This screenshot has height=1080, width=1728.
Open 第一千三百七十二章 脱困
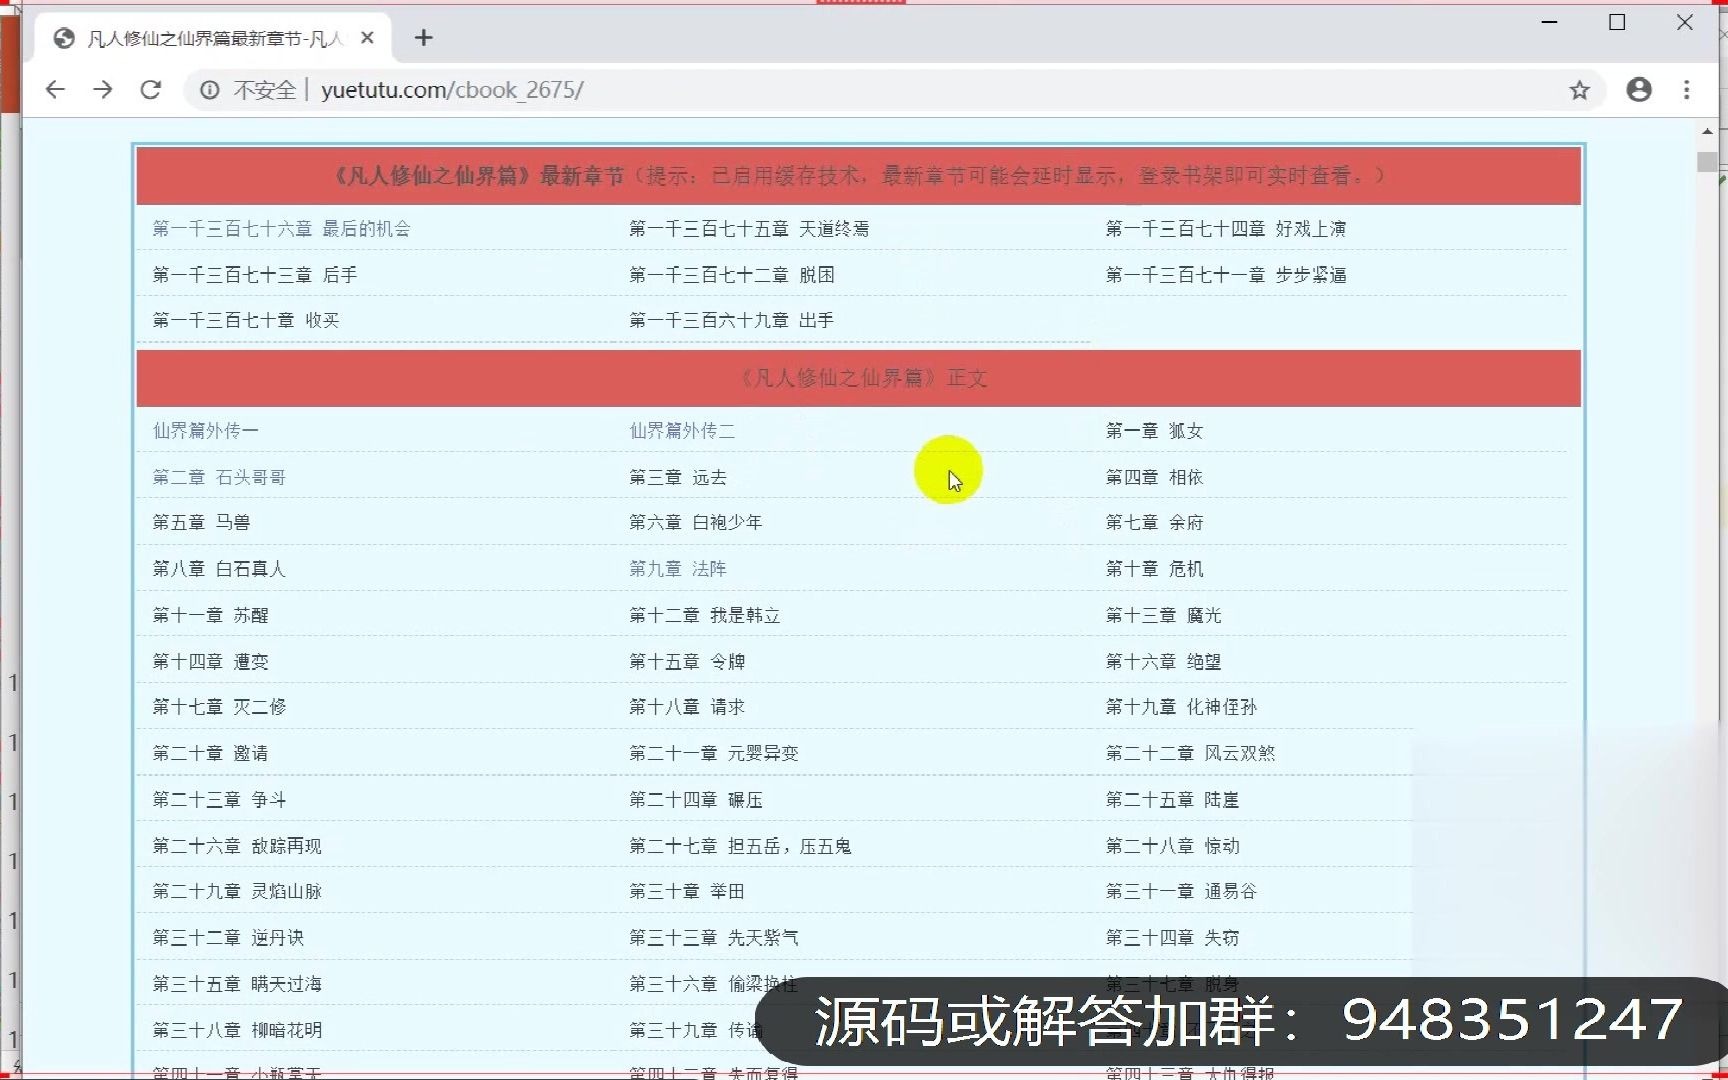[732, 275]
